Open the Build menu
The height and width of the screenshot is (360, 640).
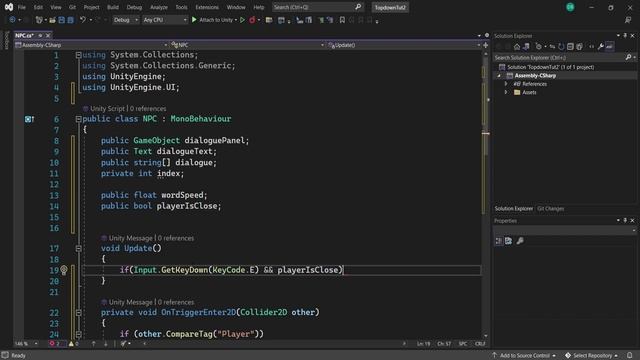tap(113, 7)
